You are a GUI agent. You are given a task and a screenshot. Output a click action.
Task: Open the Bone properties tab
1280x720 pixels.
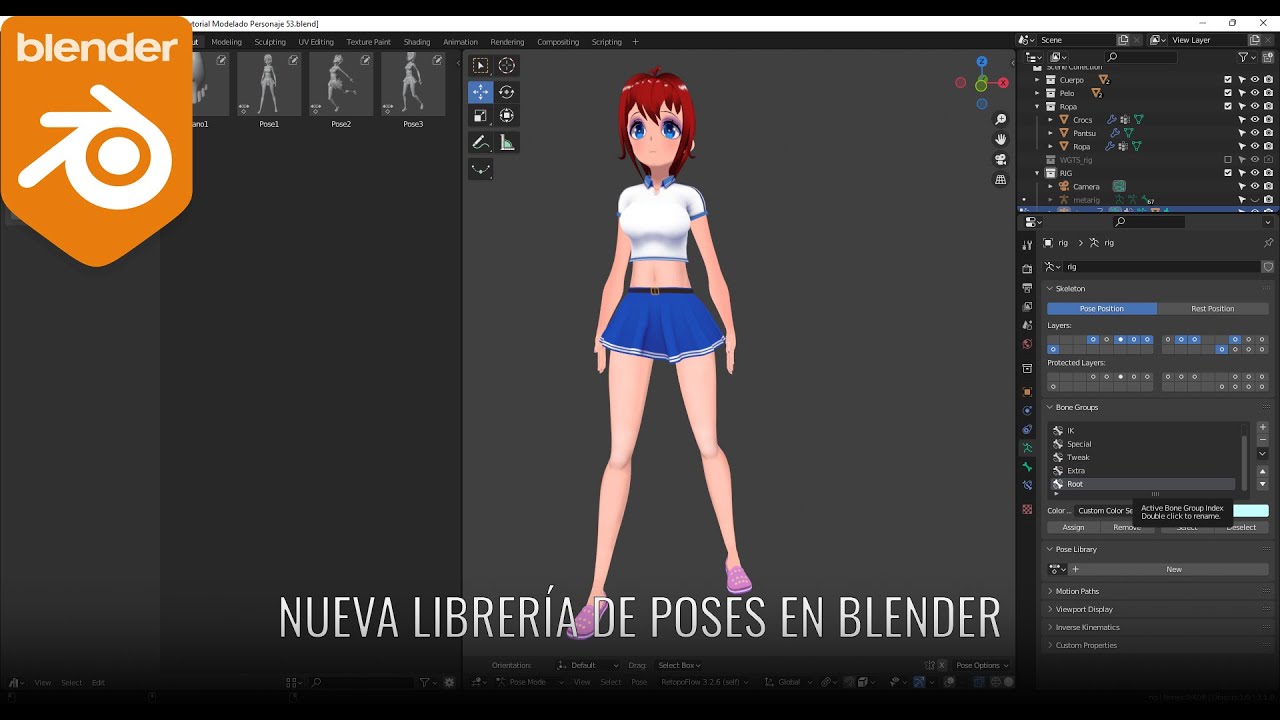(x=1027, y=467)
